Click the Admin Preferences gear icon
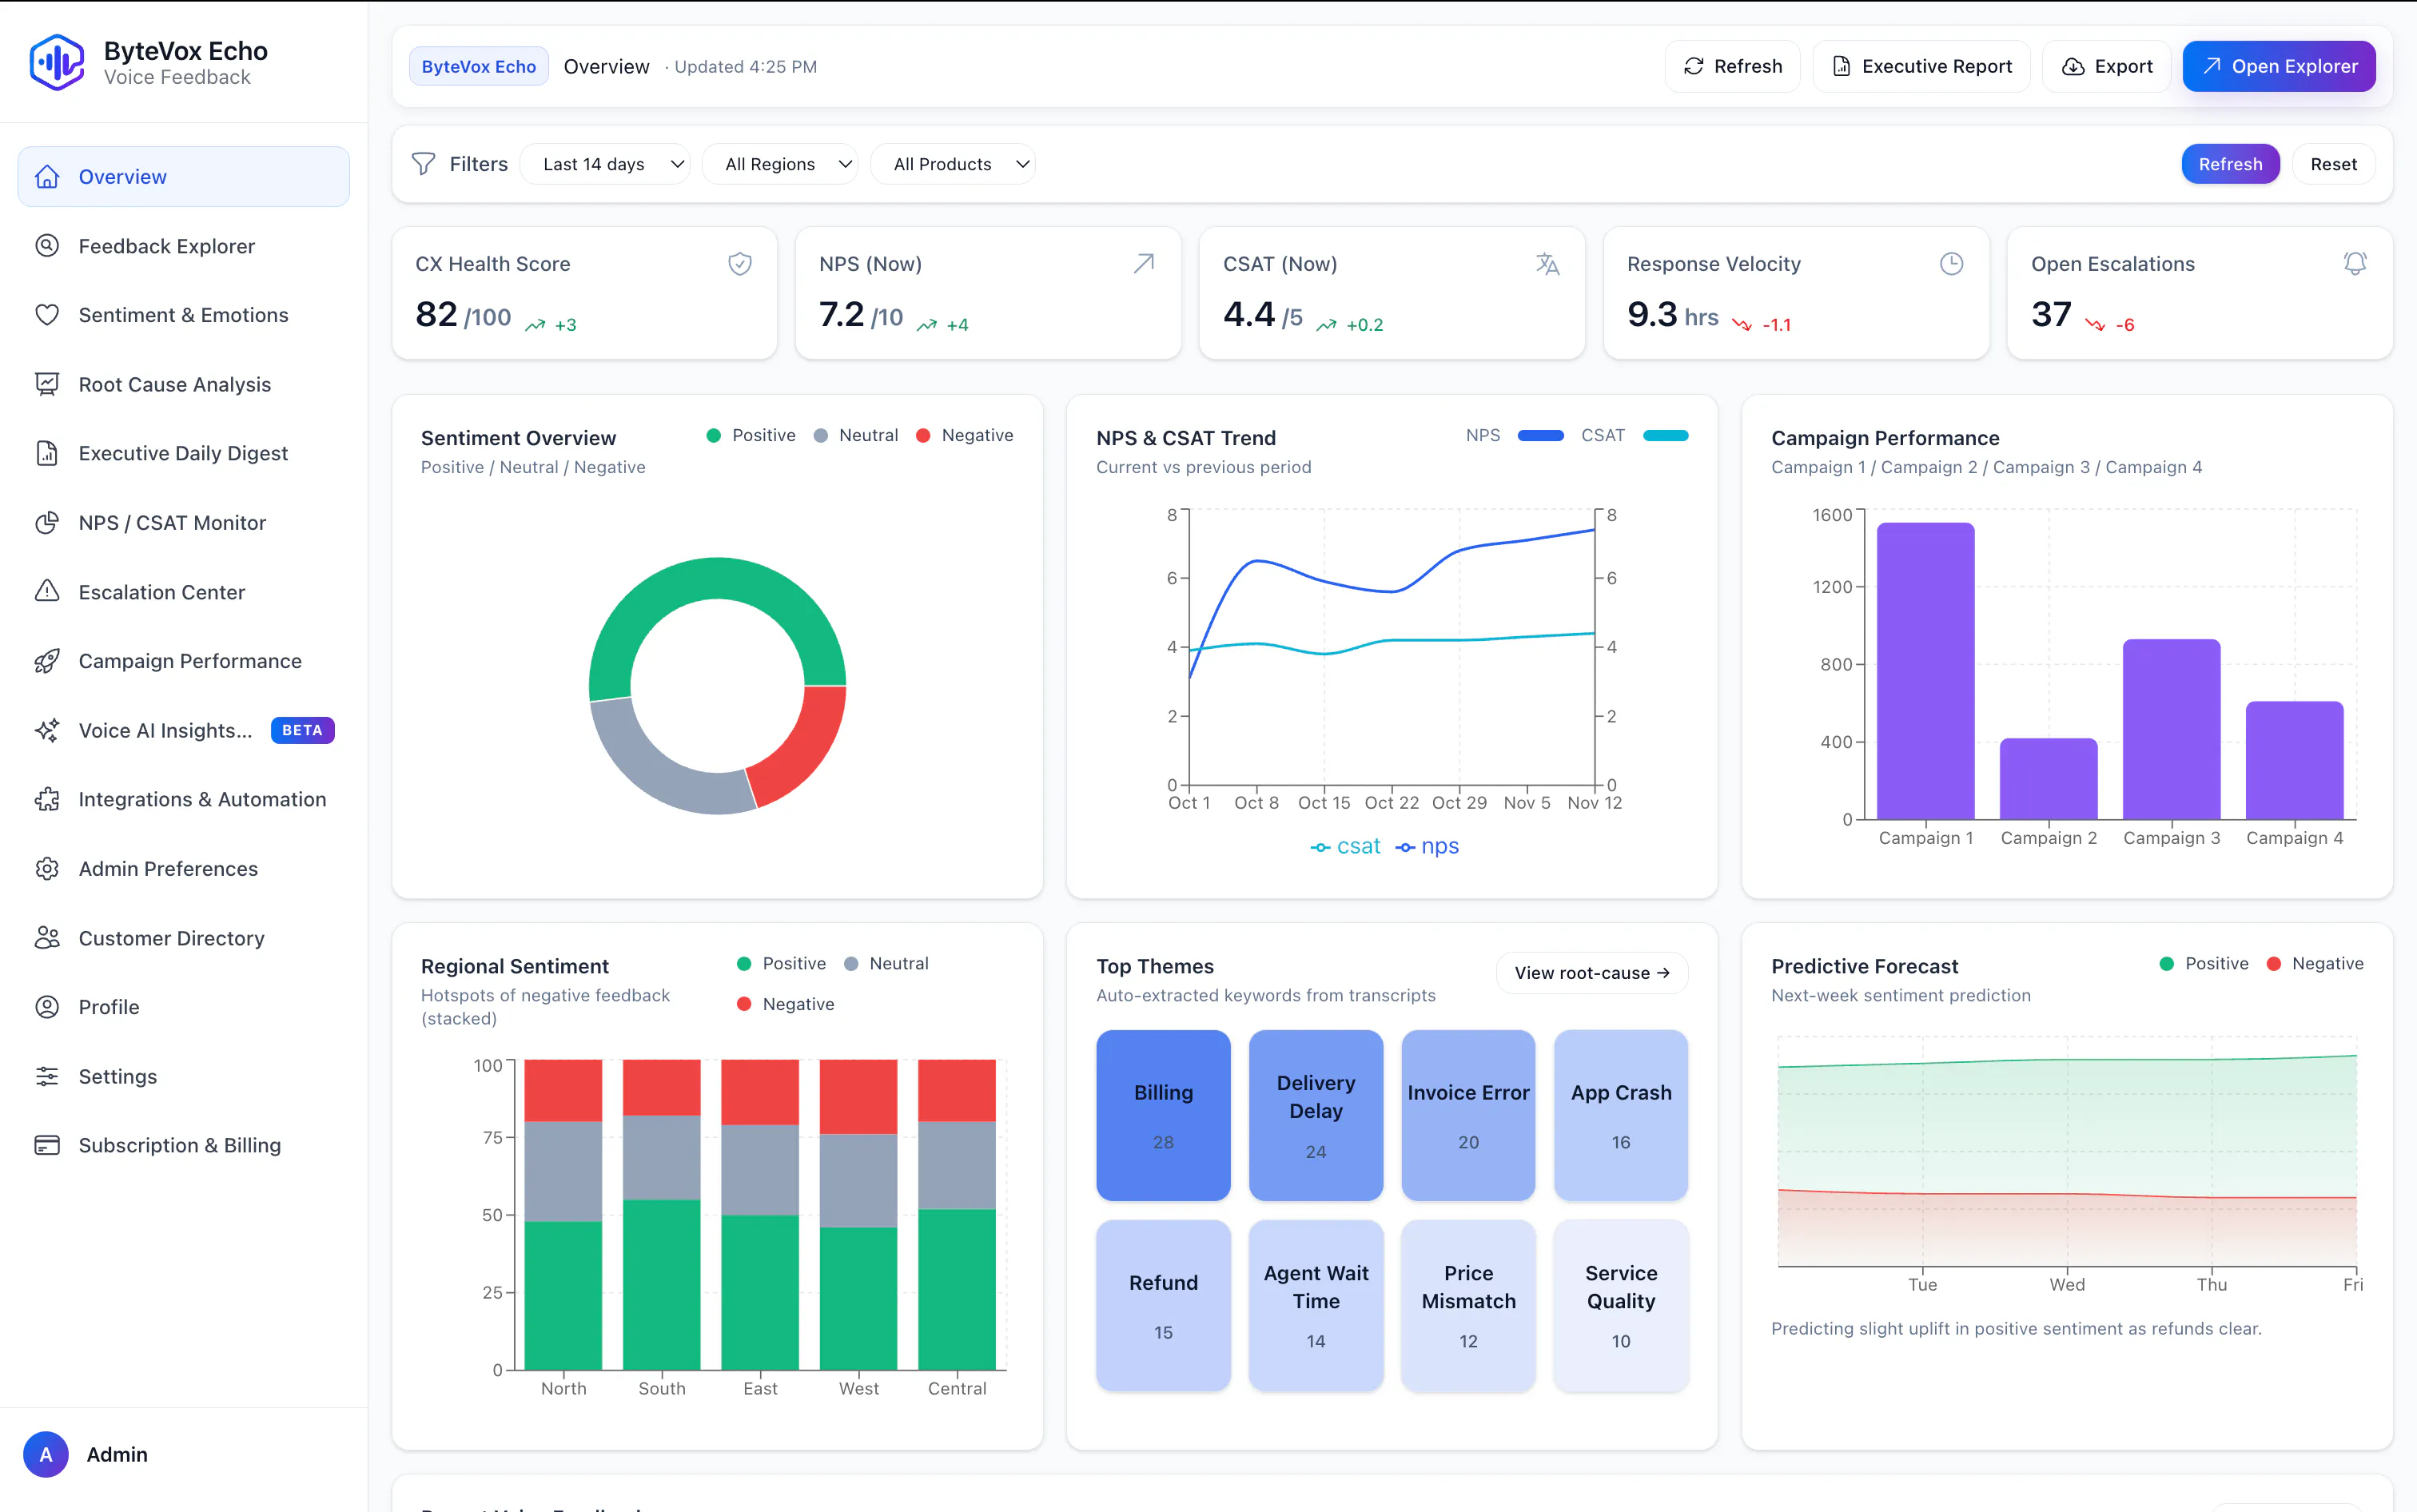 point(47,869)
